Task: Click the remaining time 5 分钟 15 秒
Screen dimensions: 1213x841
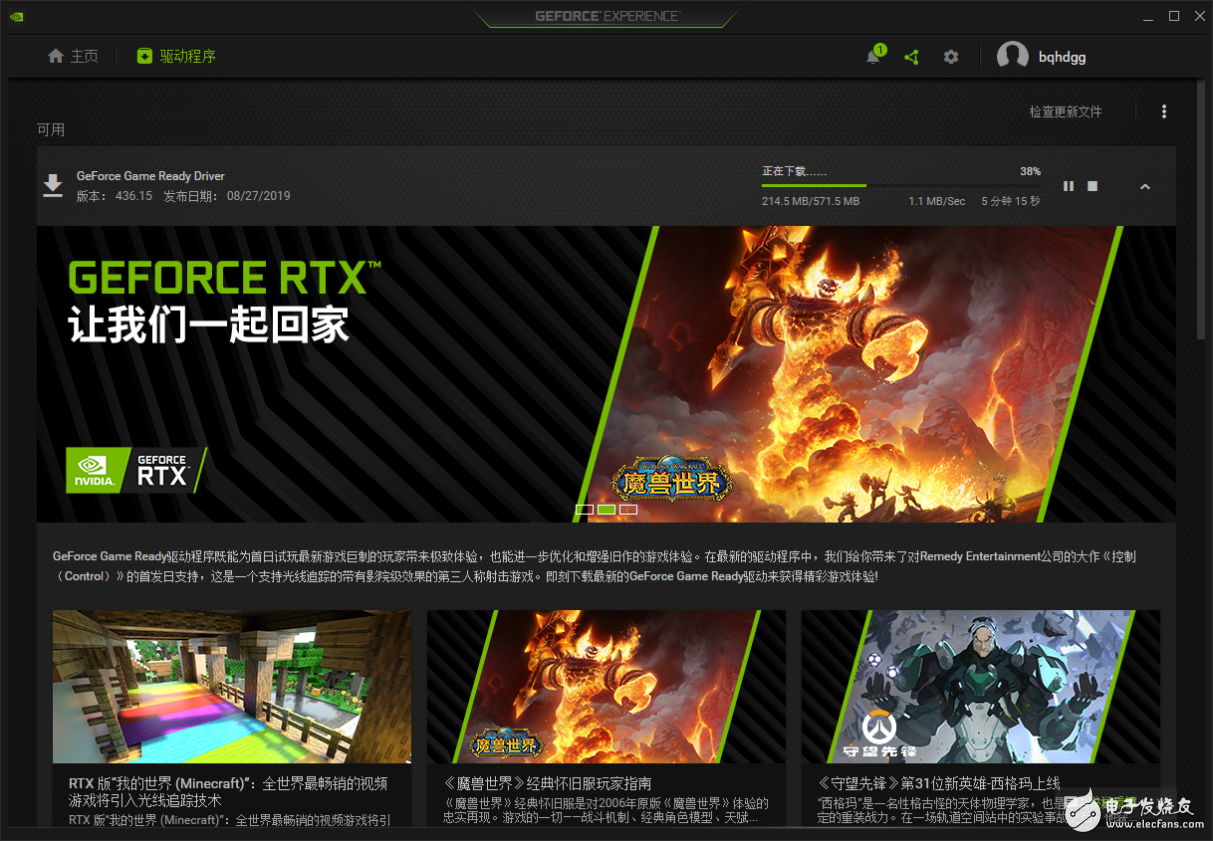Action: [1011, 201]
